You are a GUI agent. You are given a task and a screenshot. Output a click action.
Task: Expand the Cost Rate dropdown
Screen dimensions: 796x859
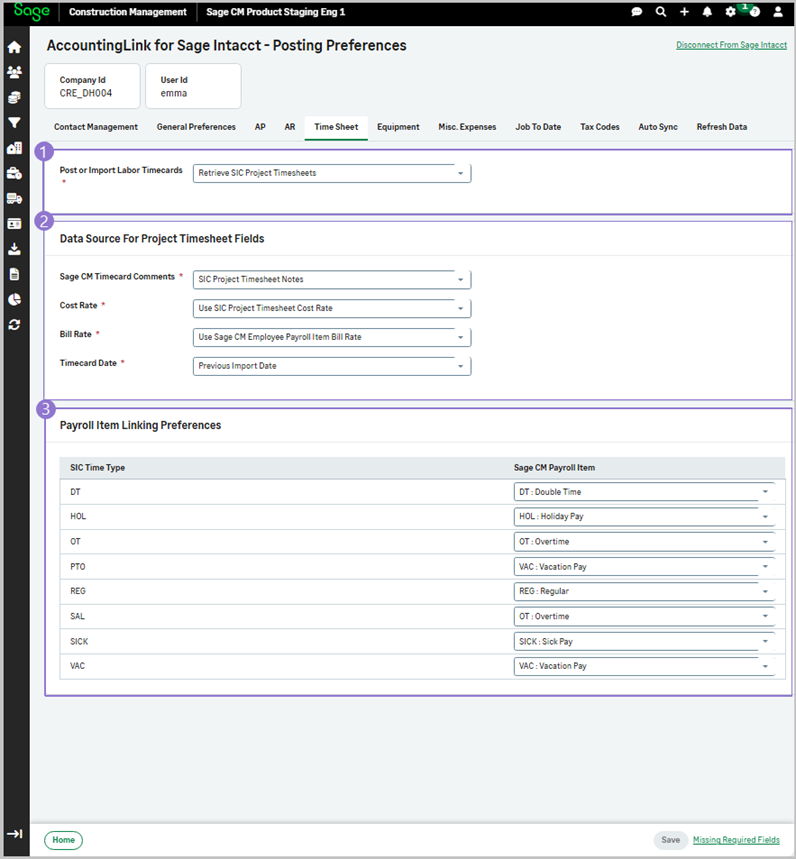[x=331, y=308]
